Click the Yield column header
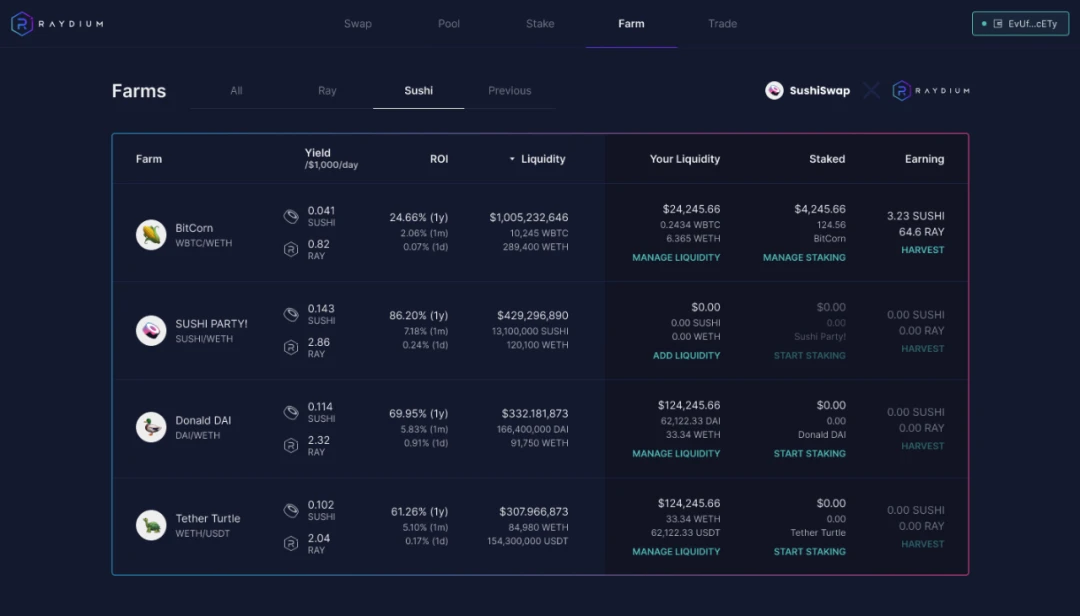The width and height of the screenshot is (1080, 616). [x=331, y=158]
